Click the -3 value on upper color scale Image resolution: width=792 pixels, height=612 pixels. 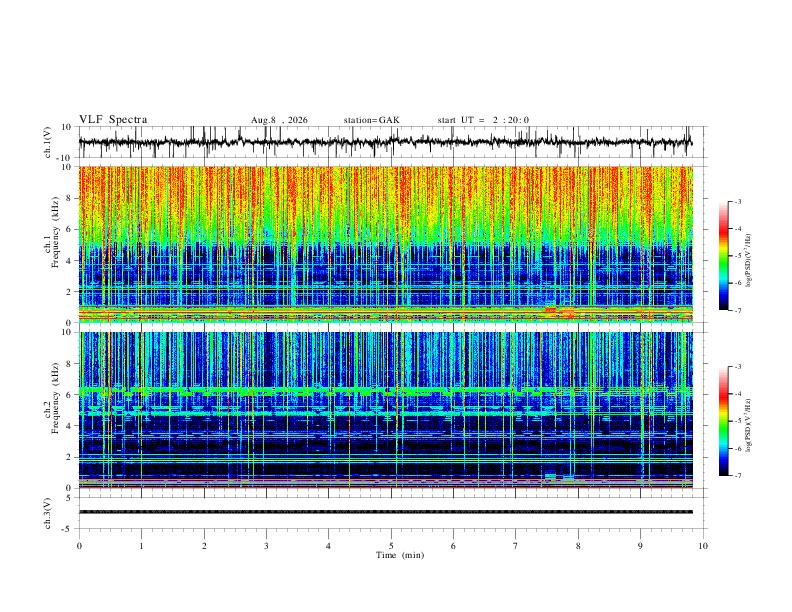tap(737, 201)
